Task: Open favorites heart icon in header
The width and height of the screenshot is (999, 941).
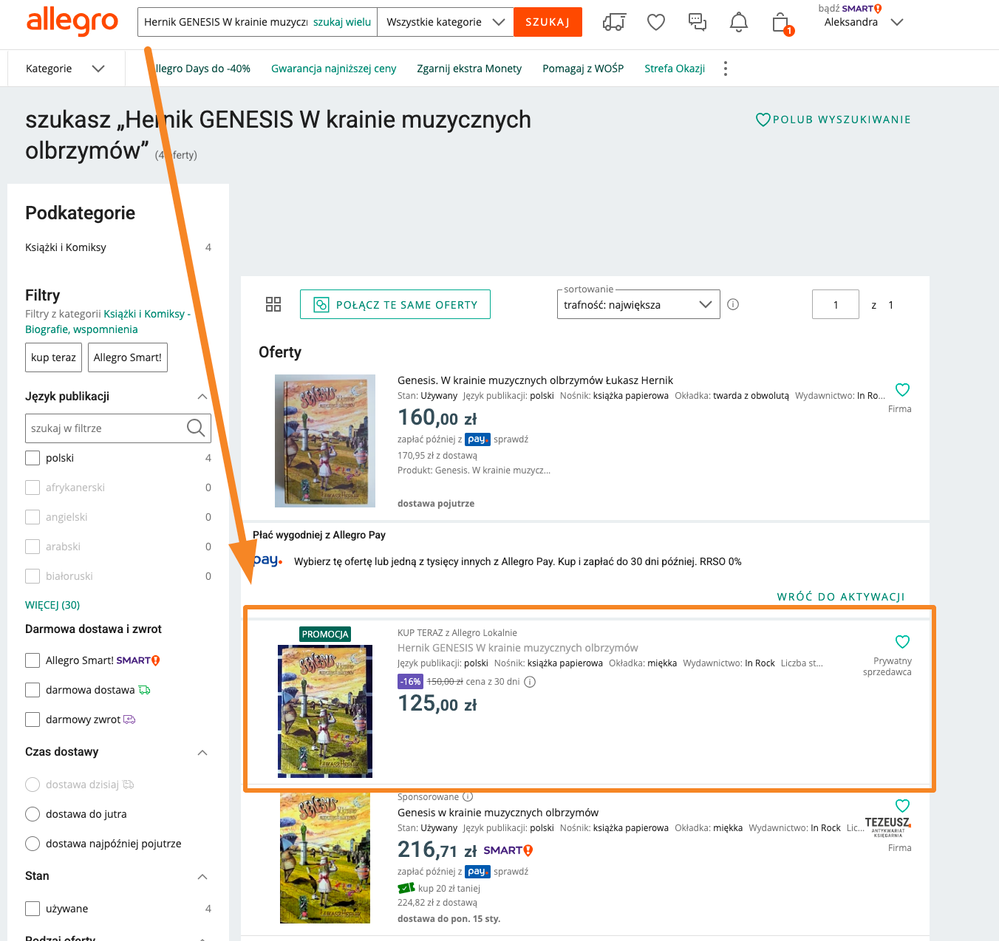Action: tap(656, 22)
